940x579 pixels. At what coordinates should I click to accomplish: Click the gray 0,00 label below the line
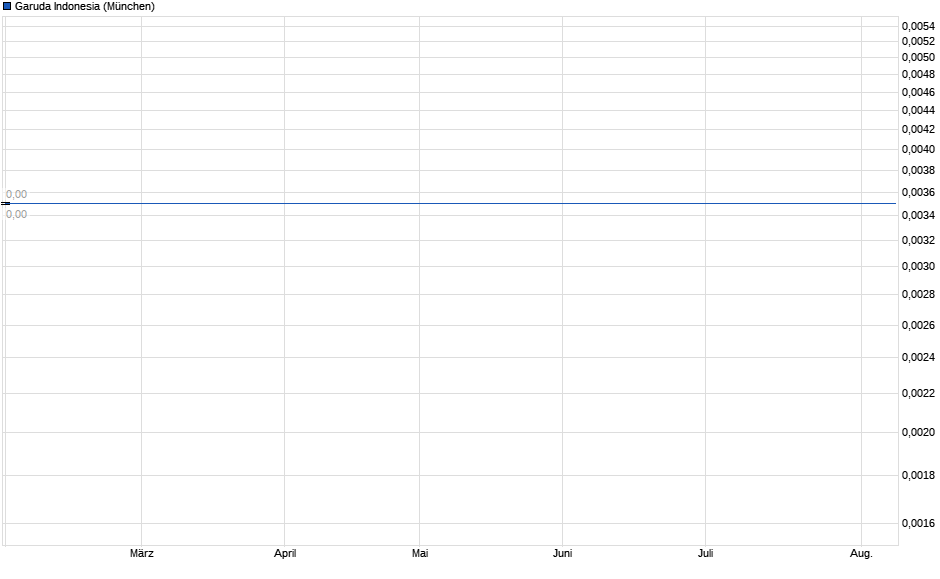[x=16, y=215]
